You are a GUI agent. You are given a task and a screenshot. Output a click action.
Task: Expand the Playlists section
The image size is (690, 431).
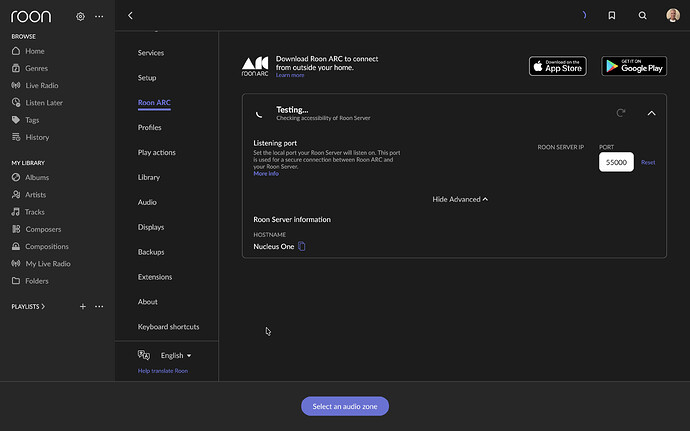click(x=28, y=306)
